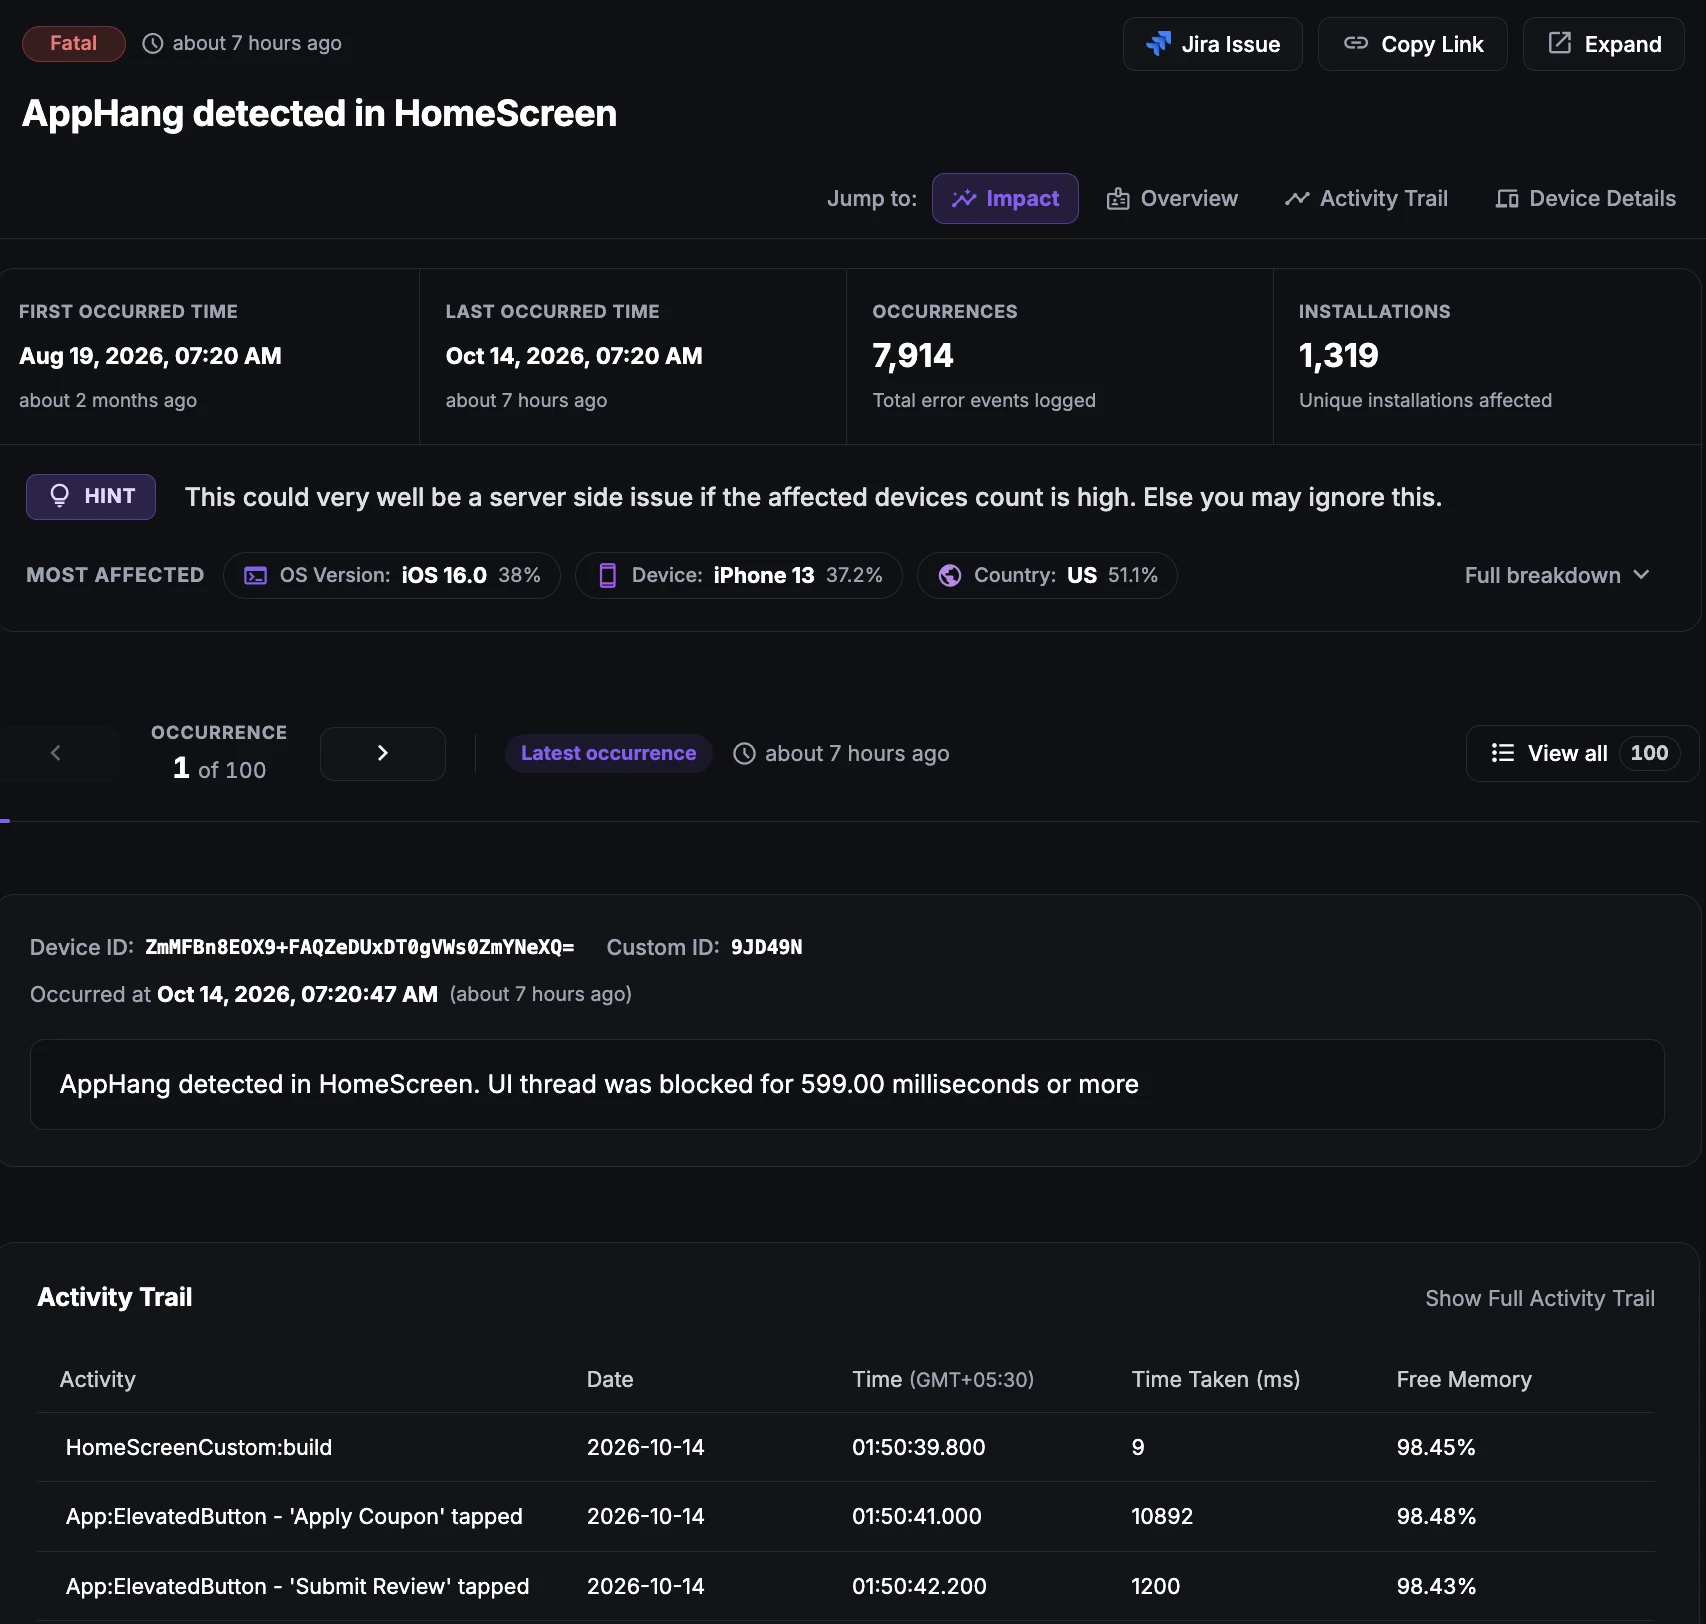The height and width of the screenshot is (1624, 1706).
Task: Expand the Full breakdown dropdown
Action: (1556, 575)
